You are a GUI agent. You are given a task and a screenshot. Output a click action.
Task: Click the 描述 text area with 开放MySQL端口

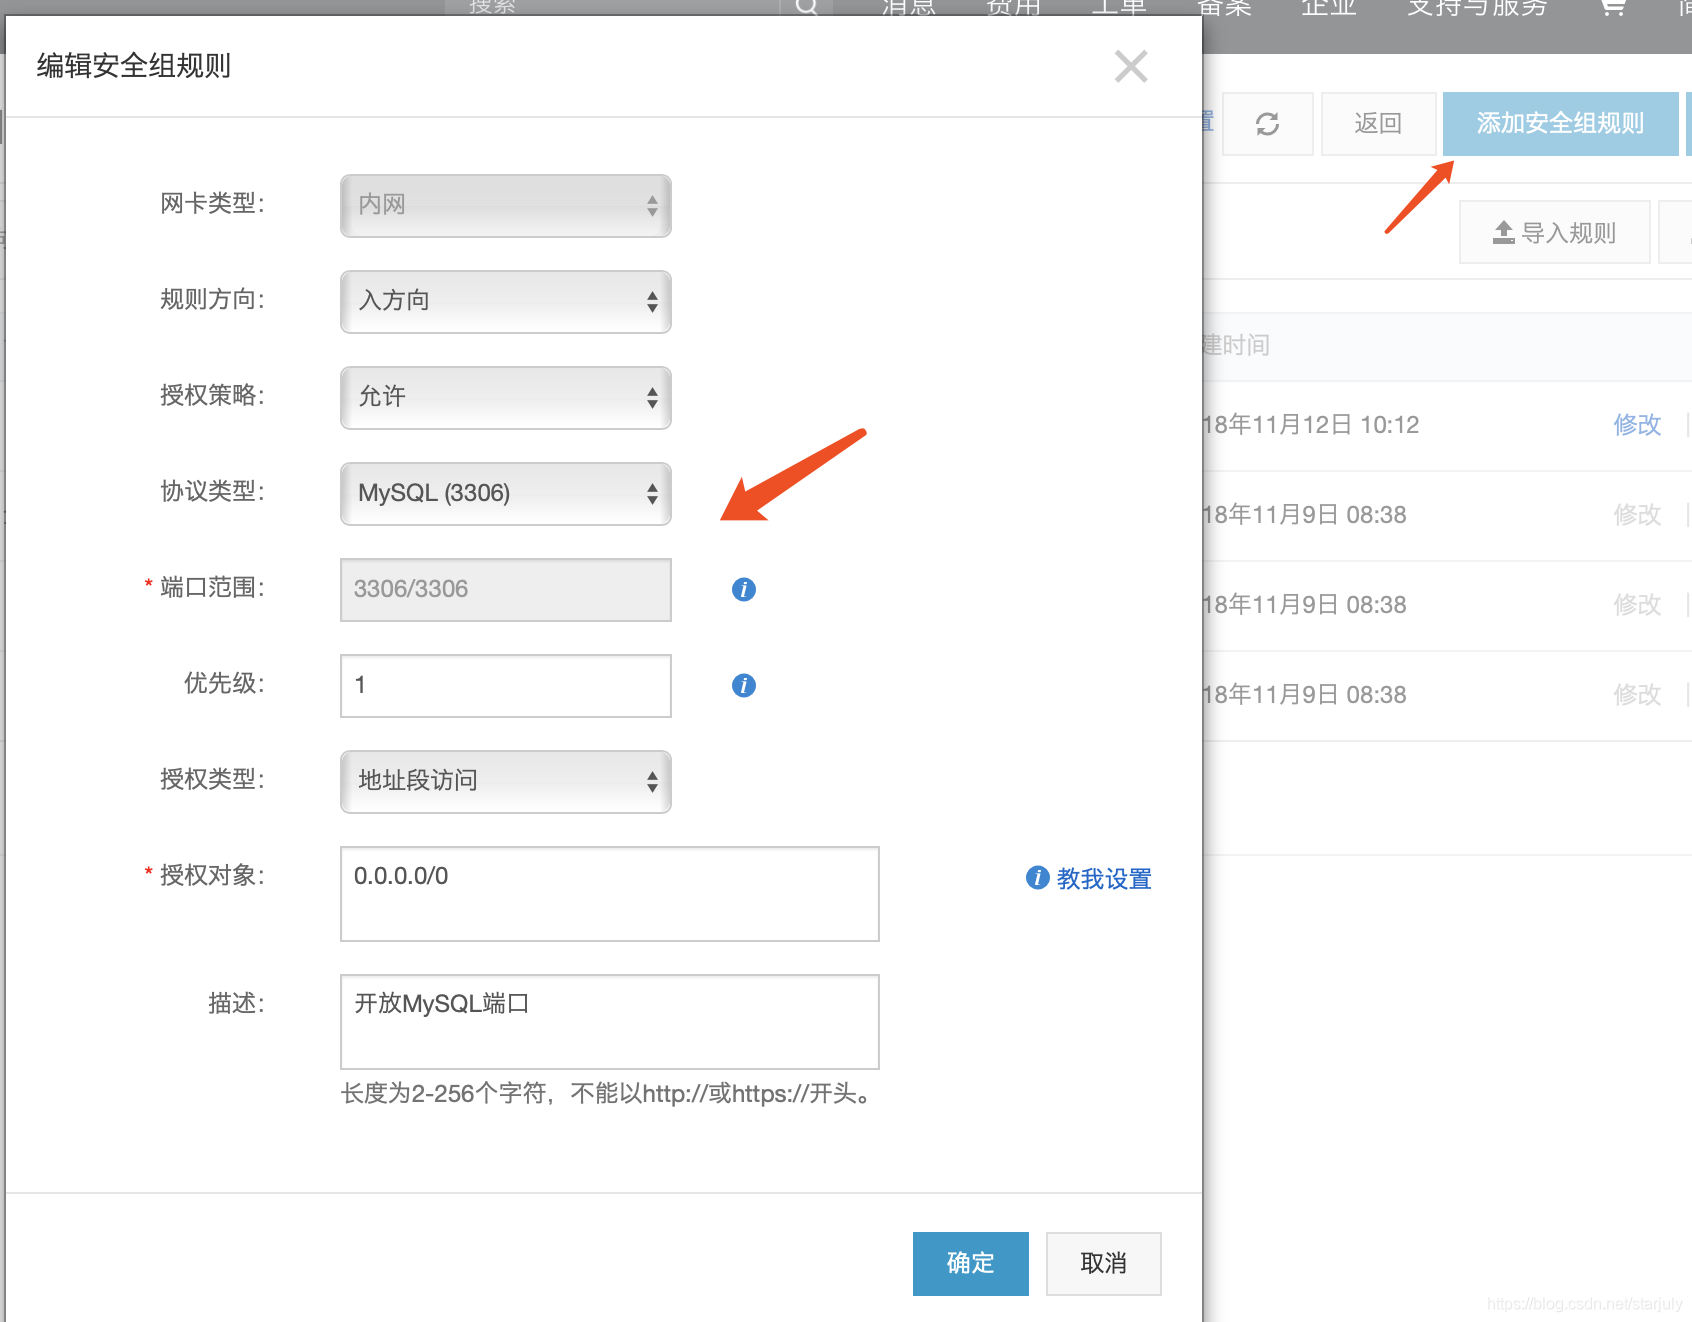[610, 1022]
